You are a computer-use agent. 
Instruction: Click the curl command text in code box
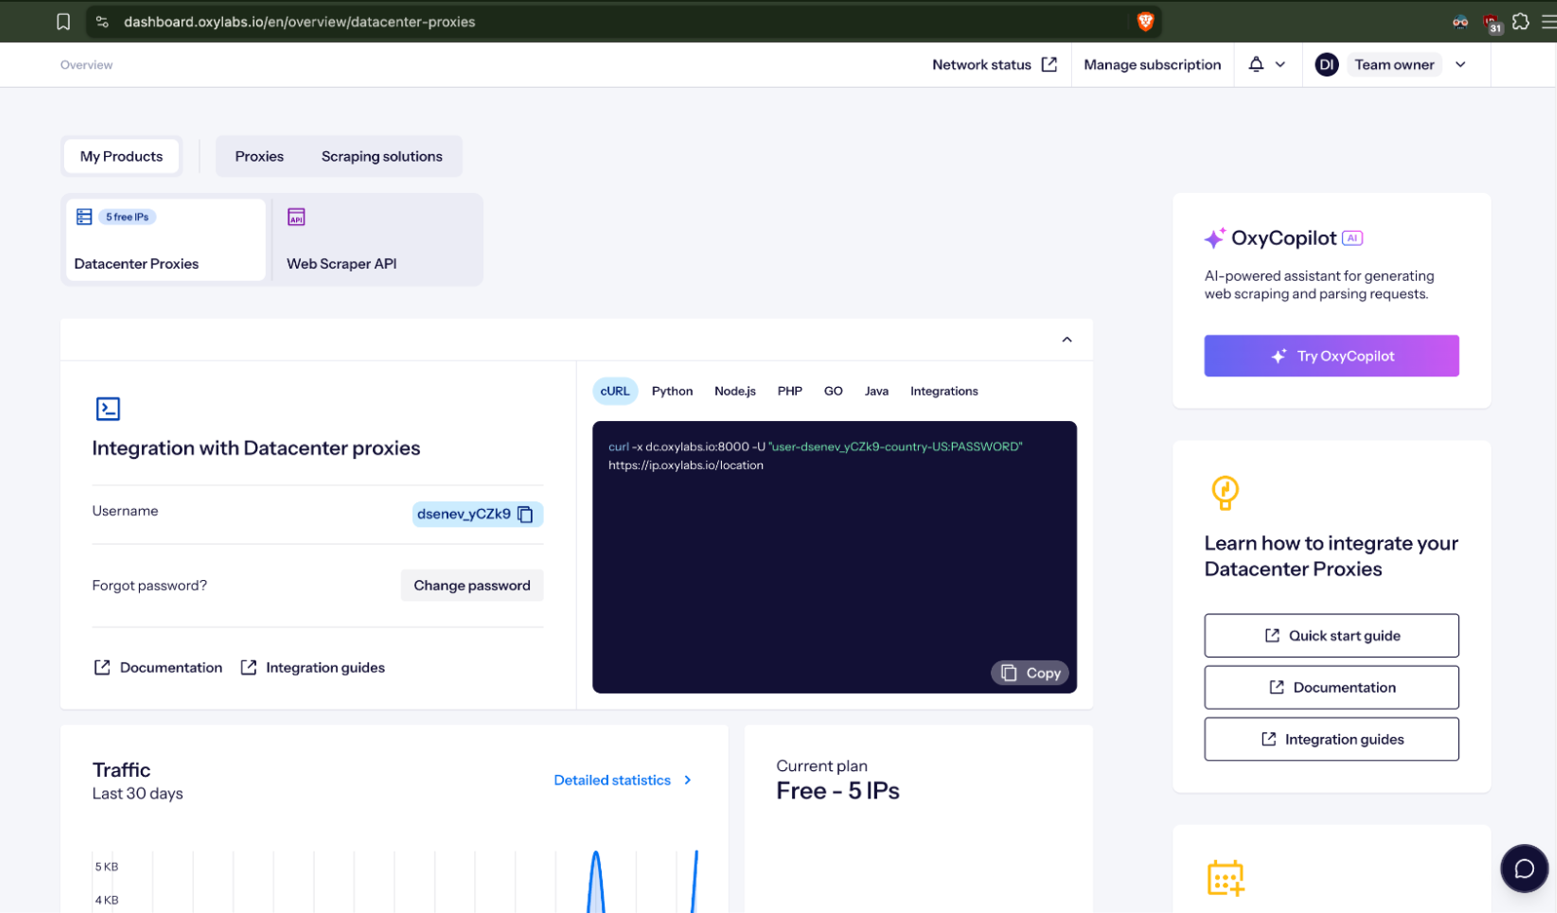tap(815, 456)
